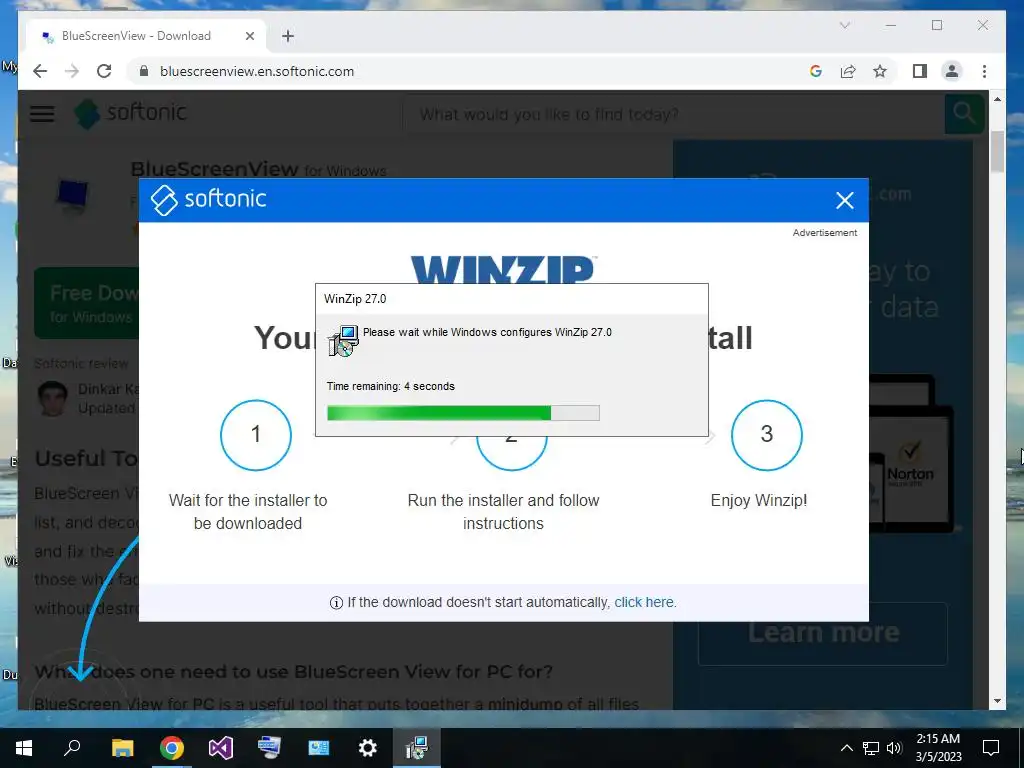Open Chrome tab search chevron

[844, 25]
